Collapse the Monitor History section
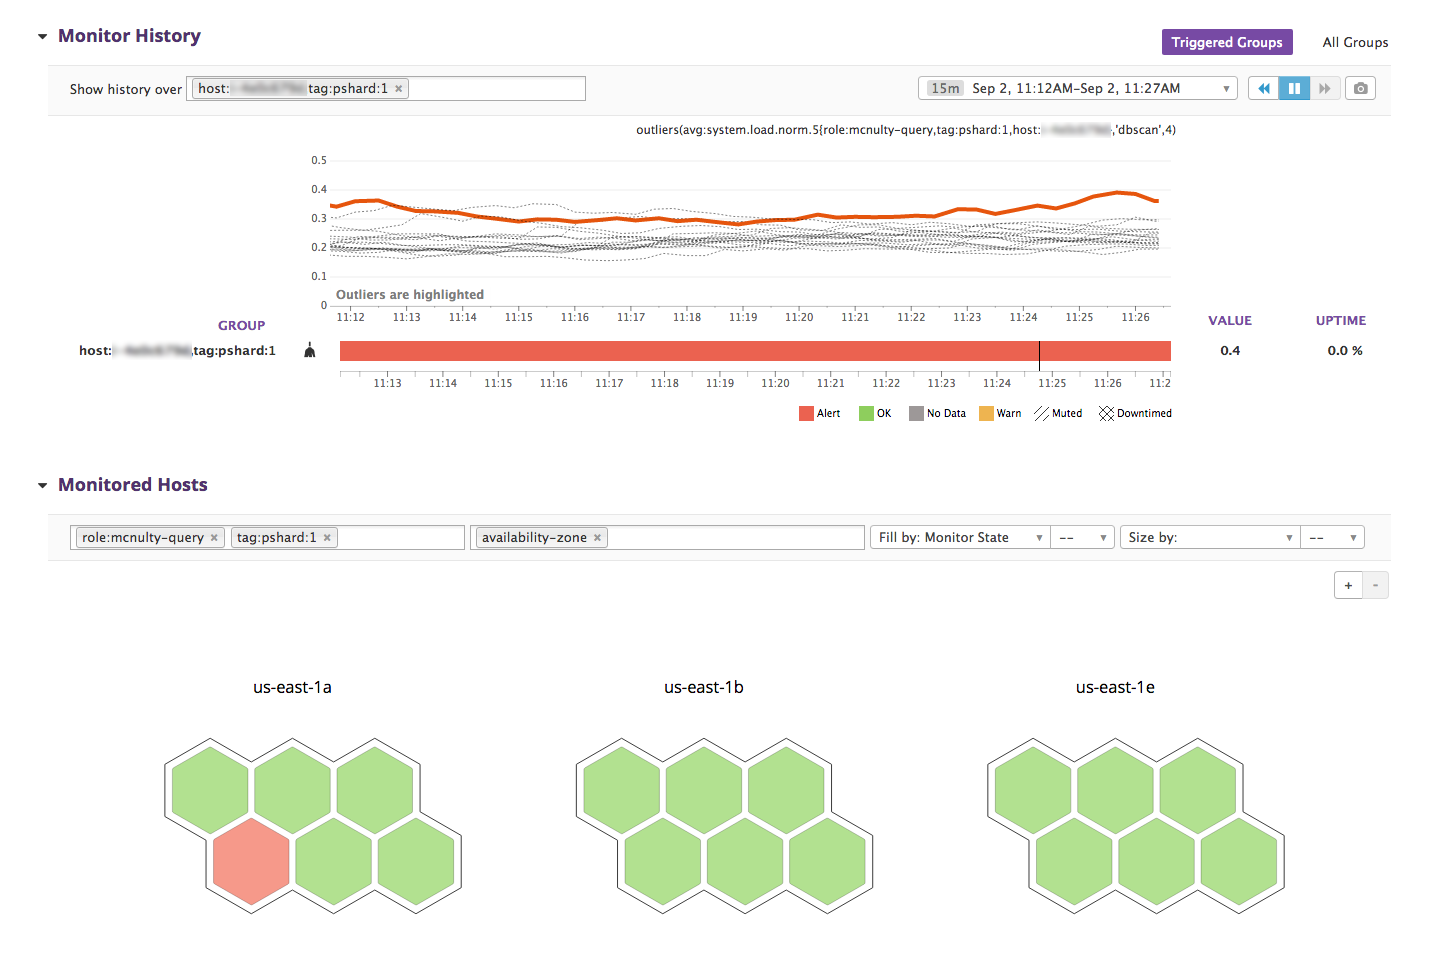 [x=42, y=37]
